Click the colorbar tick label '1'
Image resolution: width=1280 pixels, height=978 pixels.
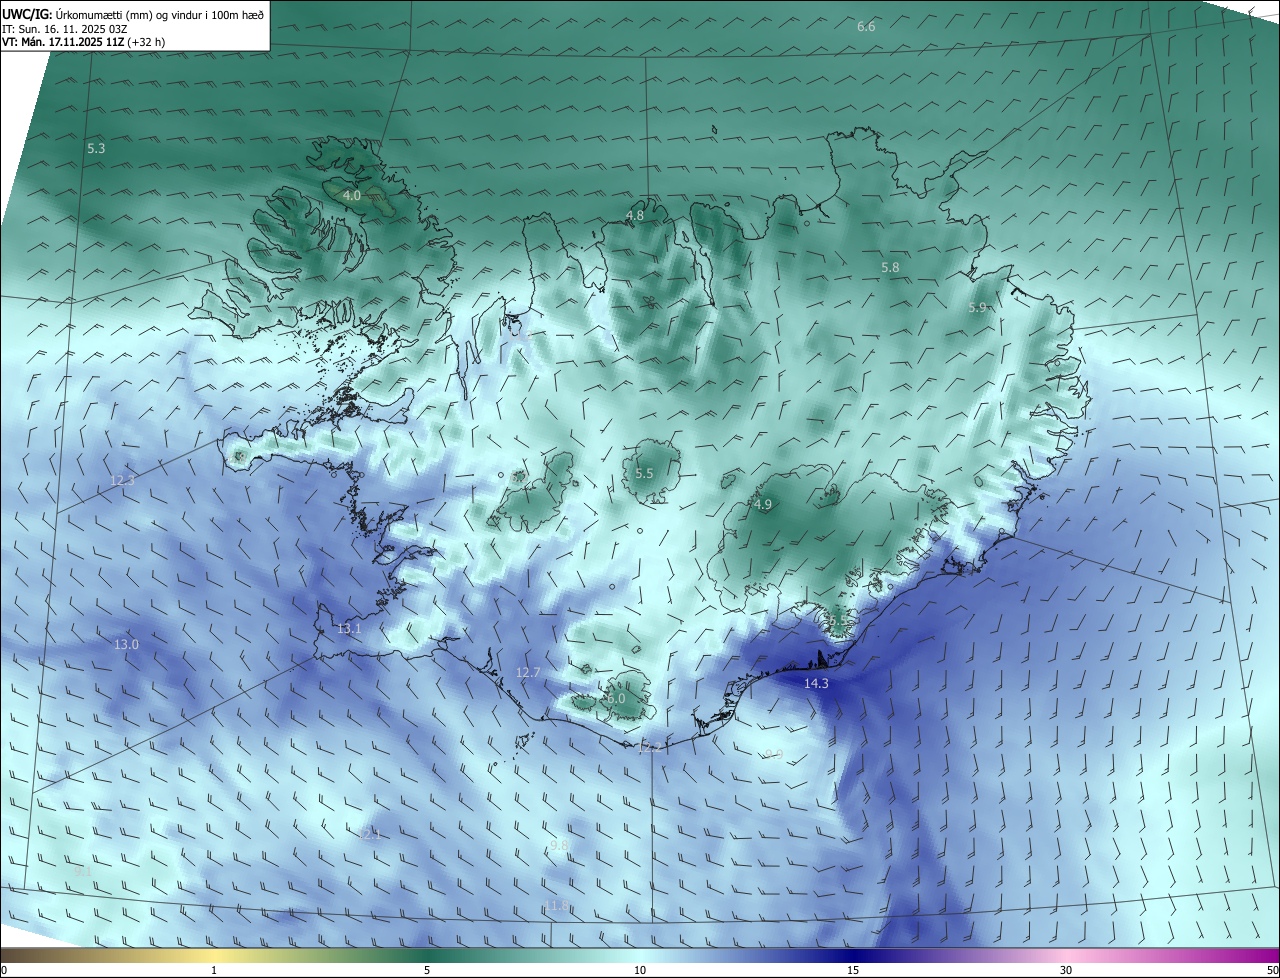214,971
